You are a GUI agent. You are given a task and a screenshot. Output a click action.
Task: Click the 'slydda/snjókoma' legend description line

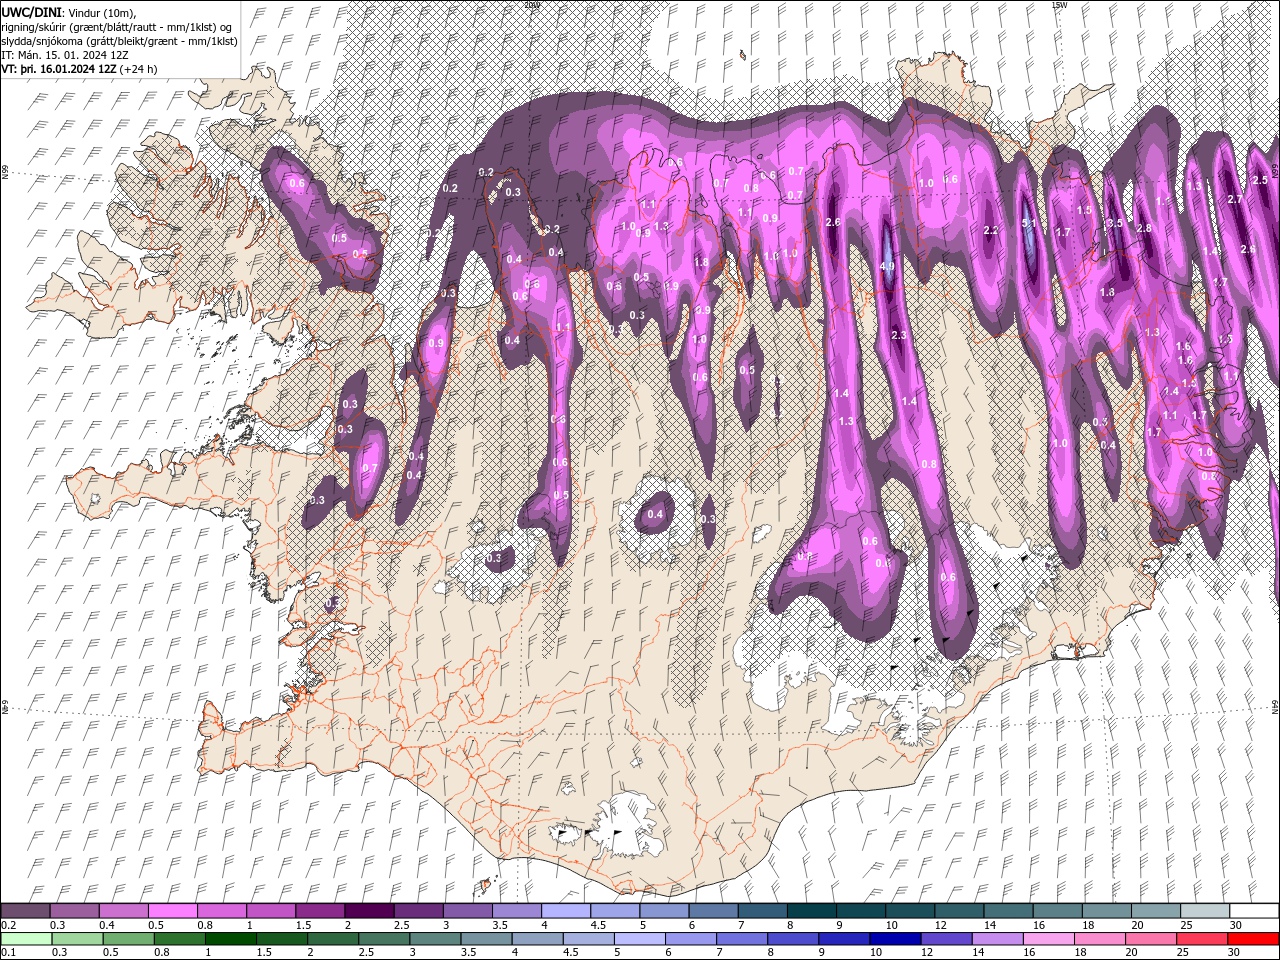(x=119, y=40)
